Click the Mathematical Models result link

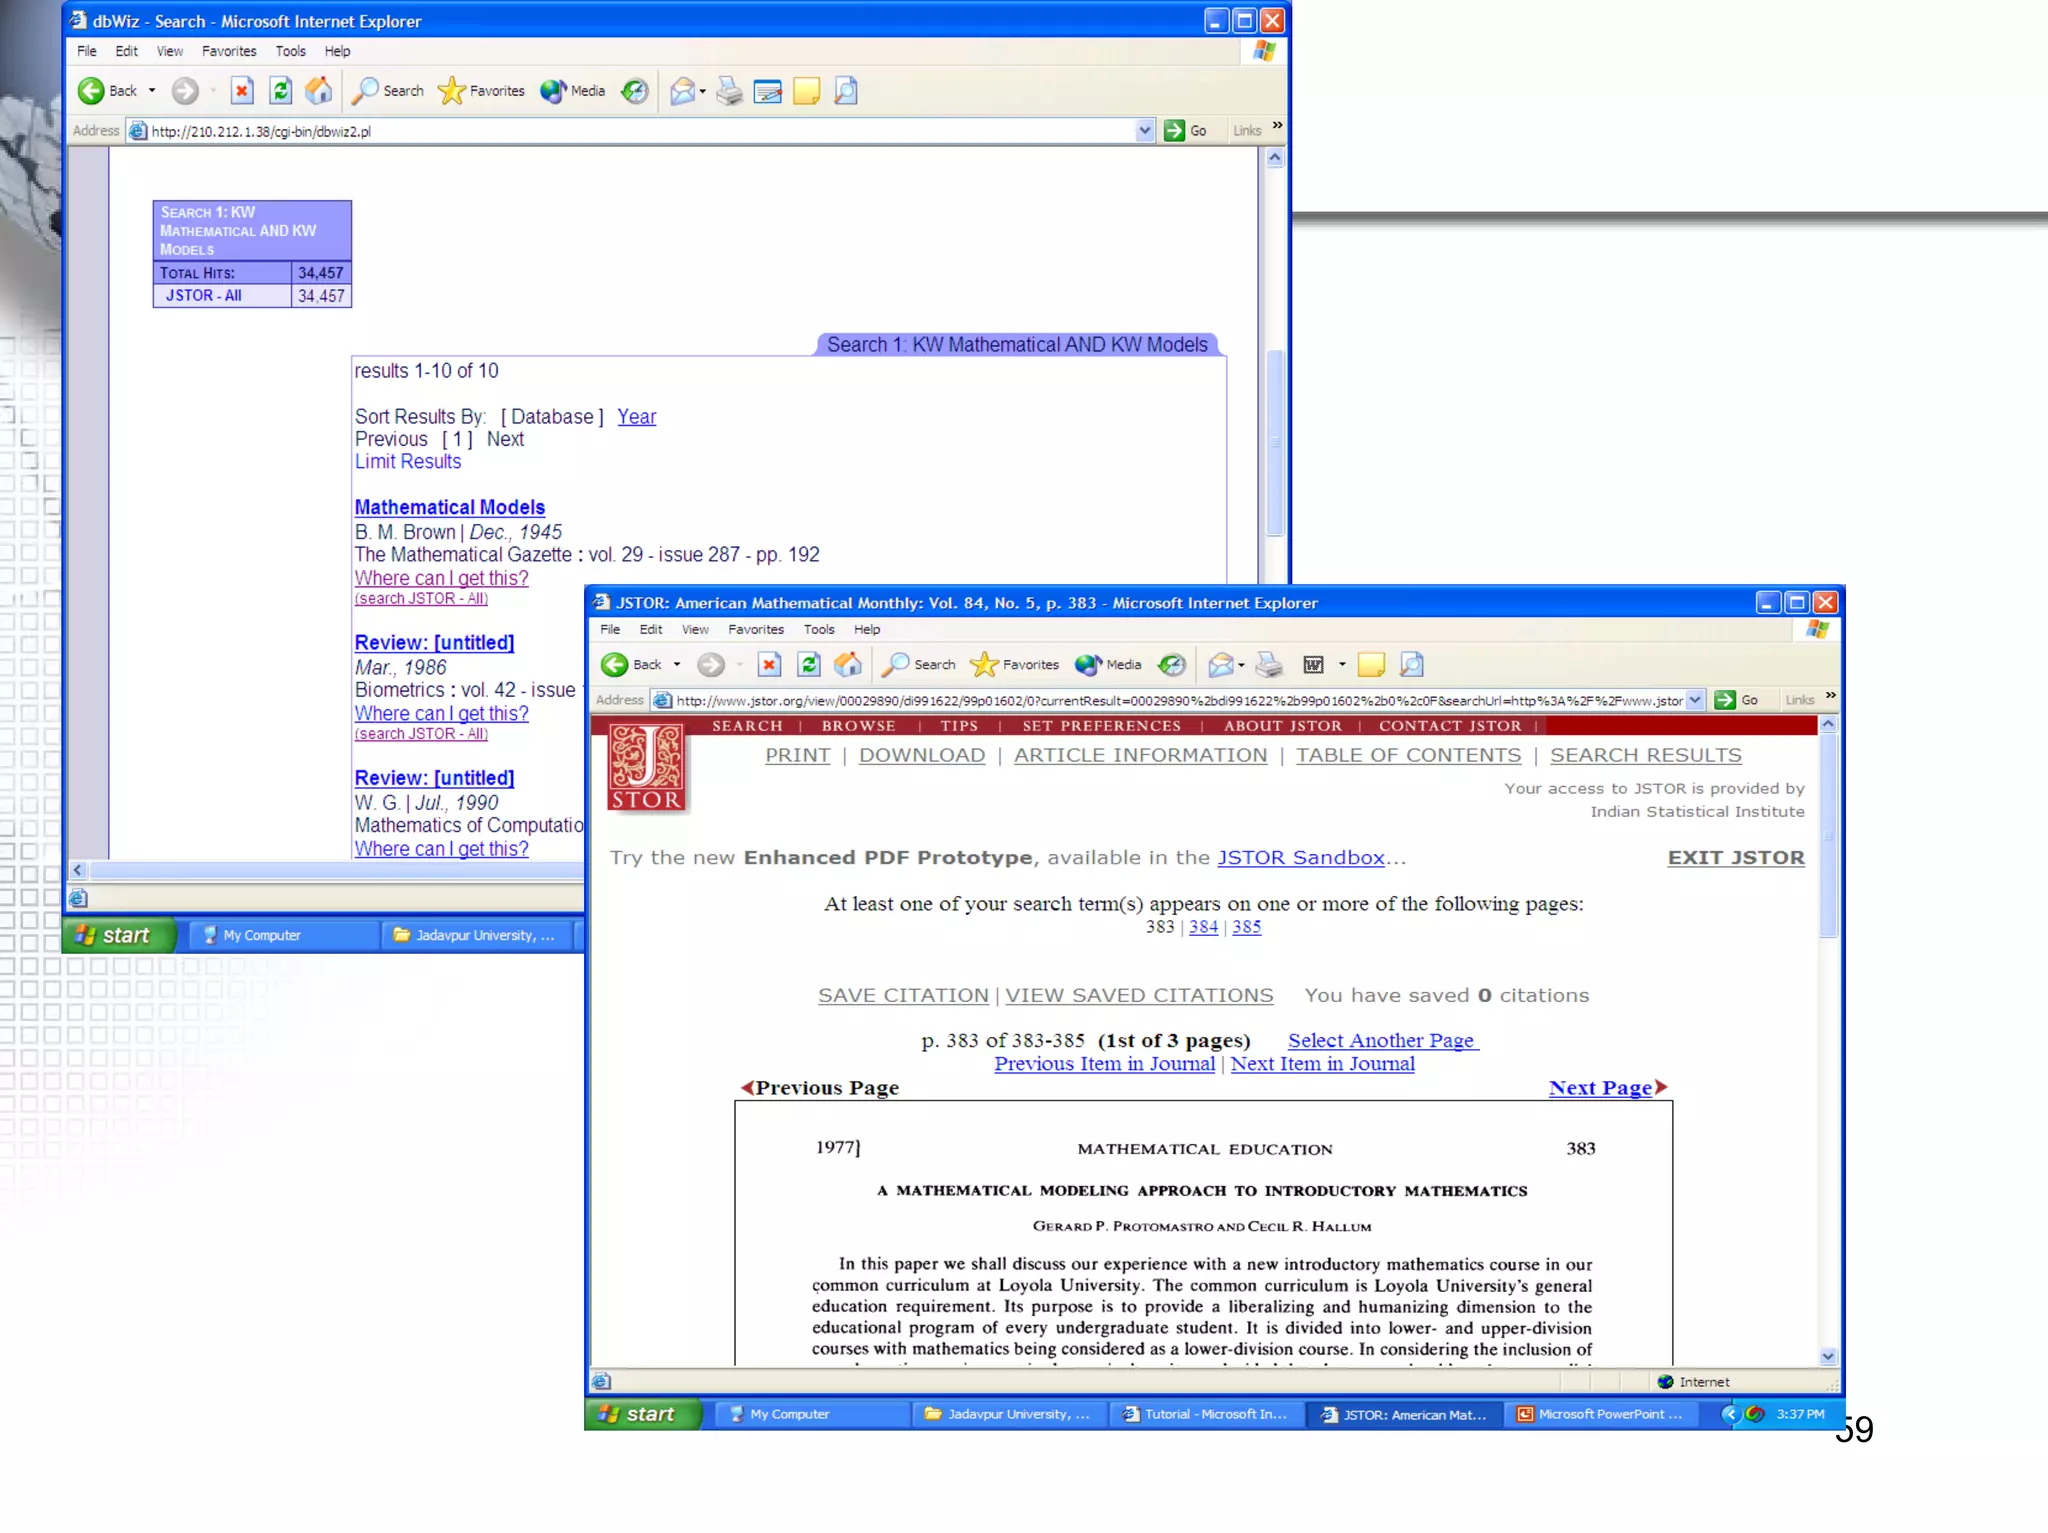click(449, 508)
